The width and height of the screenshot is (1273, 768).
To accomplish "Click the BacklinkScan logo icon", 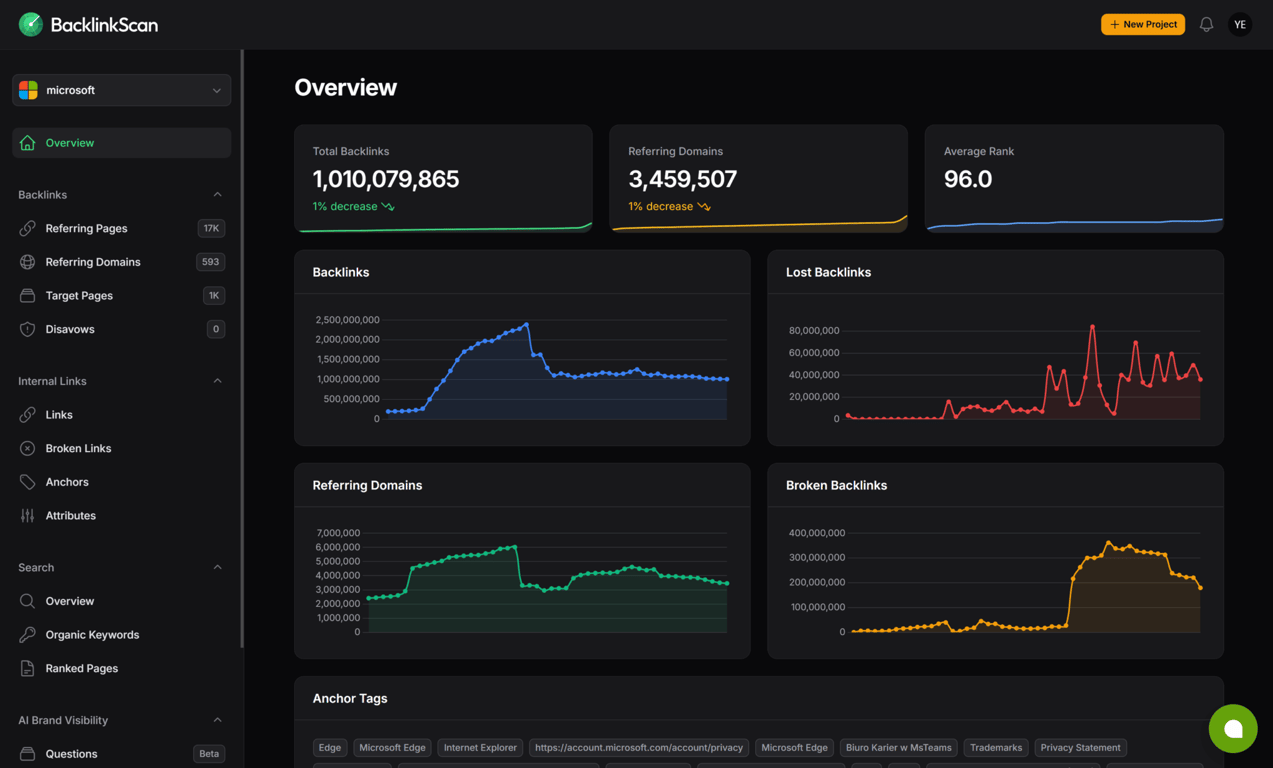I will coord(31,24).
